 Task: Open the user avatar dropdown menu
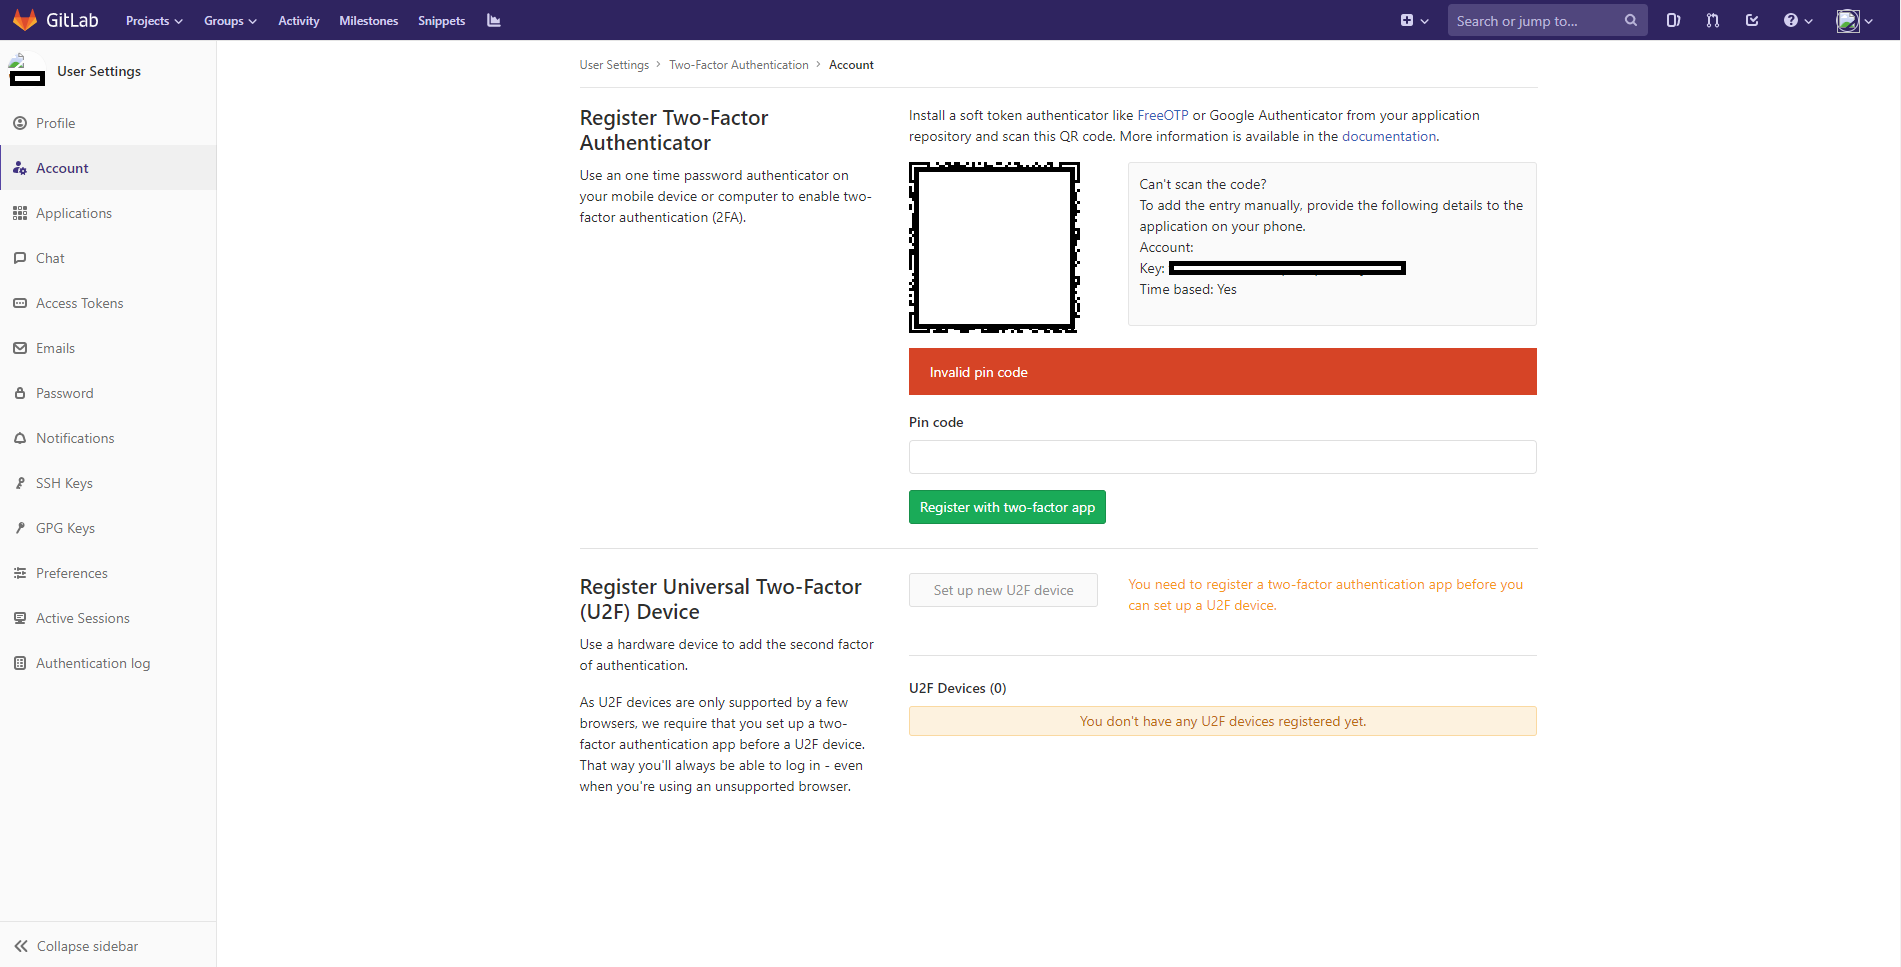click(1854, 20)
